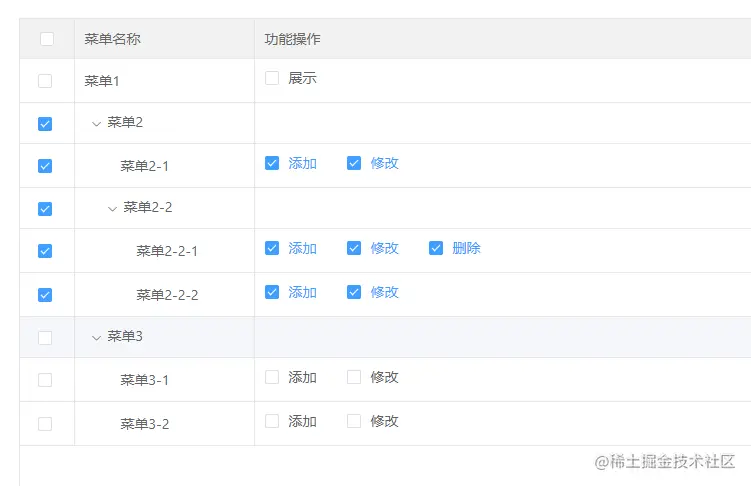Collapse the 菜单2-2 tree node chevron
The image size is (751, 486).
click(x=112, y=209)
